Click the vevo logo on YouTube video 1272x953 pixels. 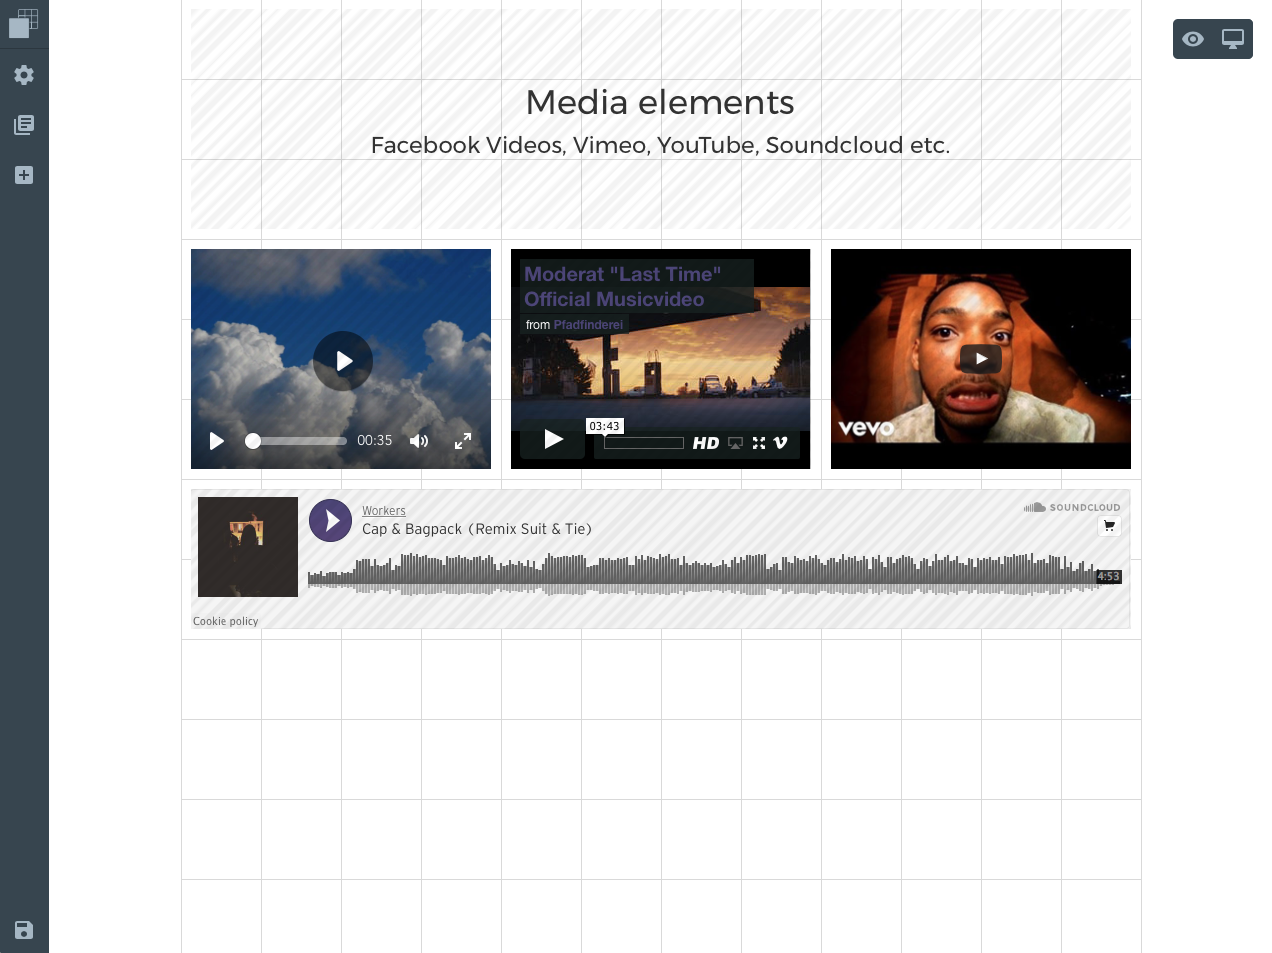pos(866,429)
